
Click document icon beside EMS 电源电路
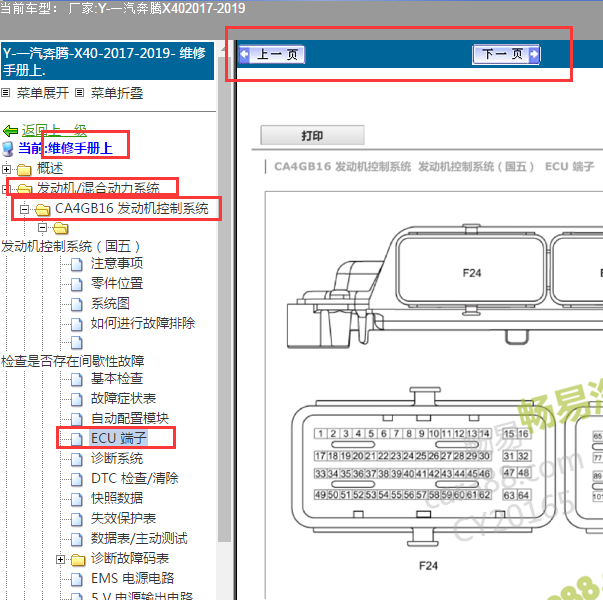(x=77, y=579)
